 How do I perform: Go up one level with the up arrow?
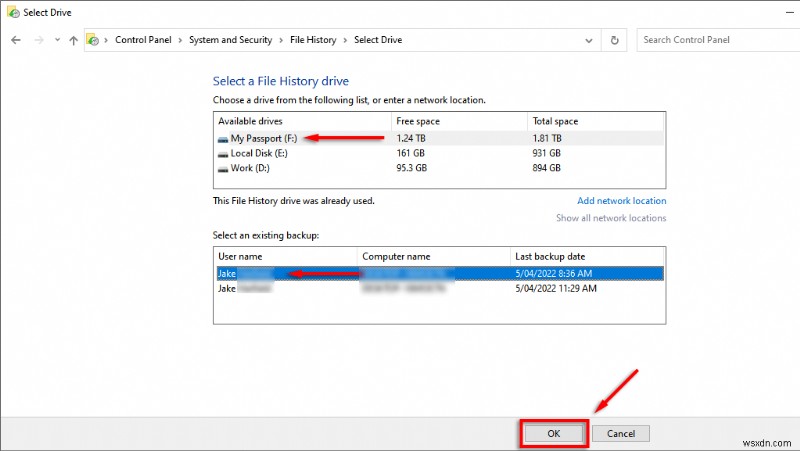[x=73, y=40]
